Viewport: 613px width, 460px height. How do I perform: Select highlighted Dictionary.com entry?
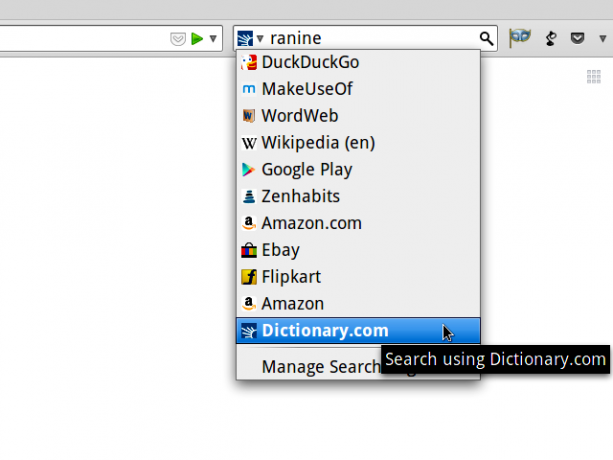click(x=358, y=331)
